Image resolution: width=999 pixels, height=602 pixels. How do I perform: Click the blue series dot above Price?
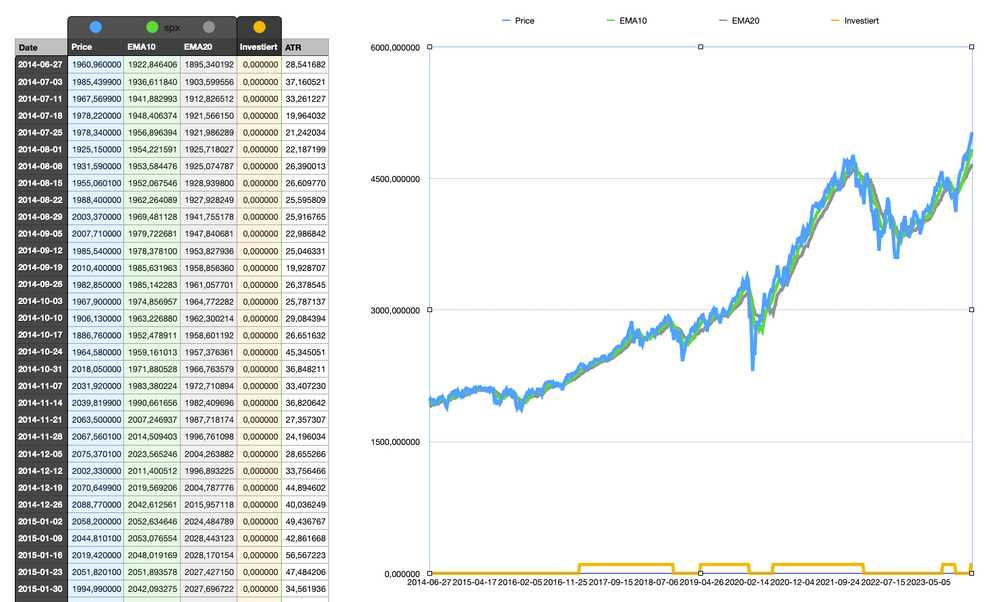95,27
